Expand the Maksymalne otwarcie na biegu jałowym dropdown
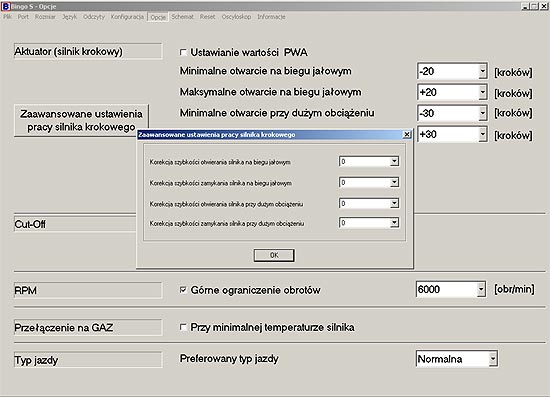Screen dimensions: 550x397 483,92
